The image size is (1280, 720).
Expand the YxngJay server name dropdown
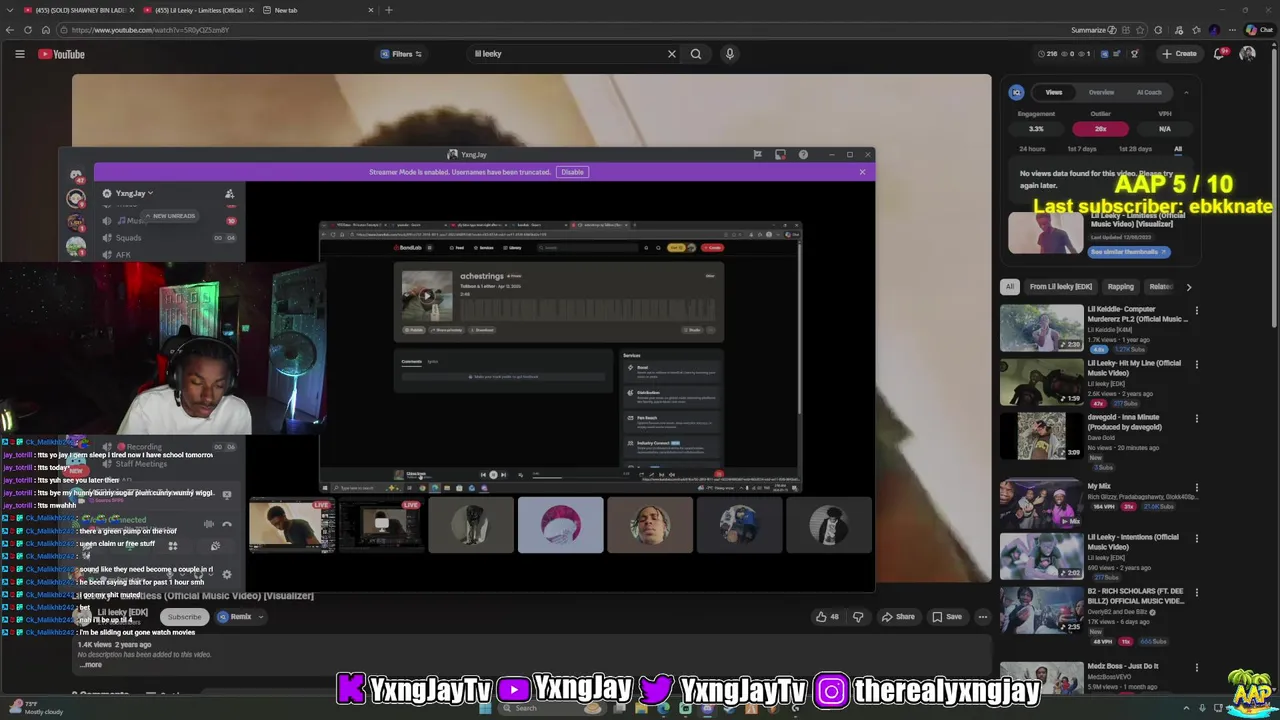(x=134, y=193)
